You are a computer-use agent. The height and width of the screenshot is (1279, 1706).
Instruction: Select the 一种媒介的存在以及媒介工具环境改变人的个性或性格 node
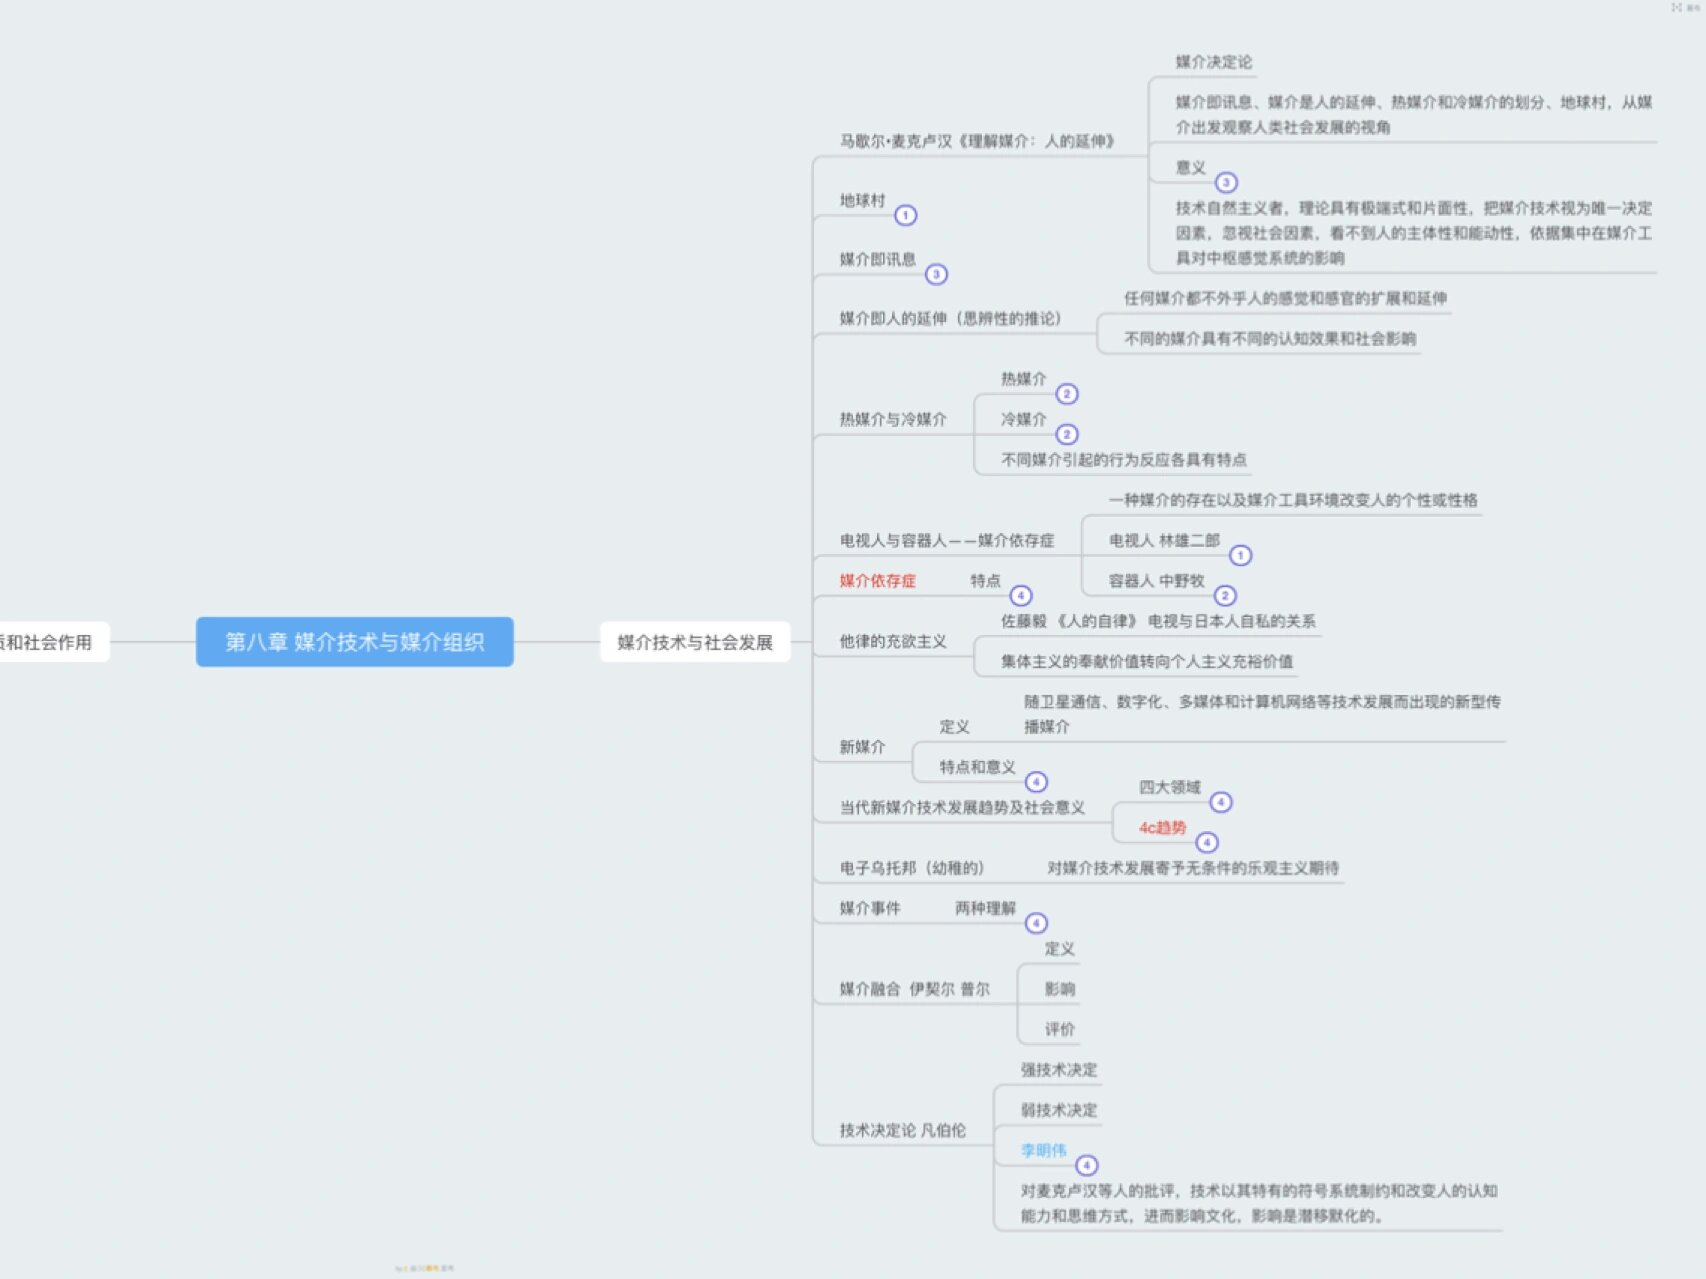1292,500
